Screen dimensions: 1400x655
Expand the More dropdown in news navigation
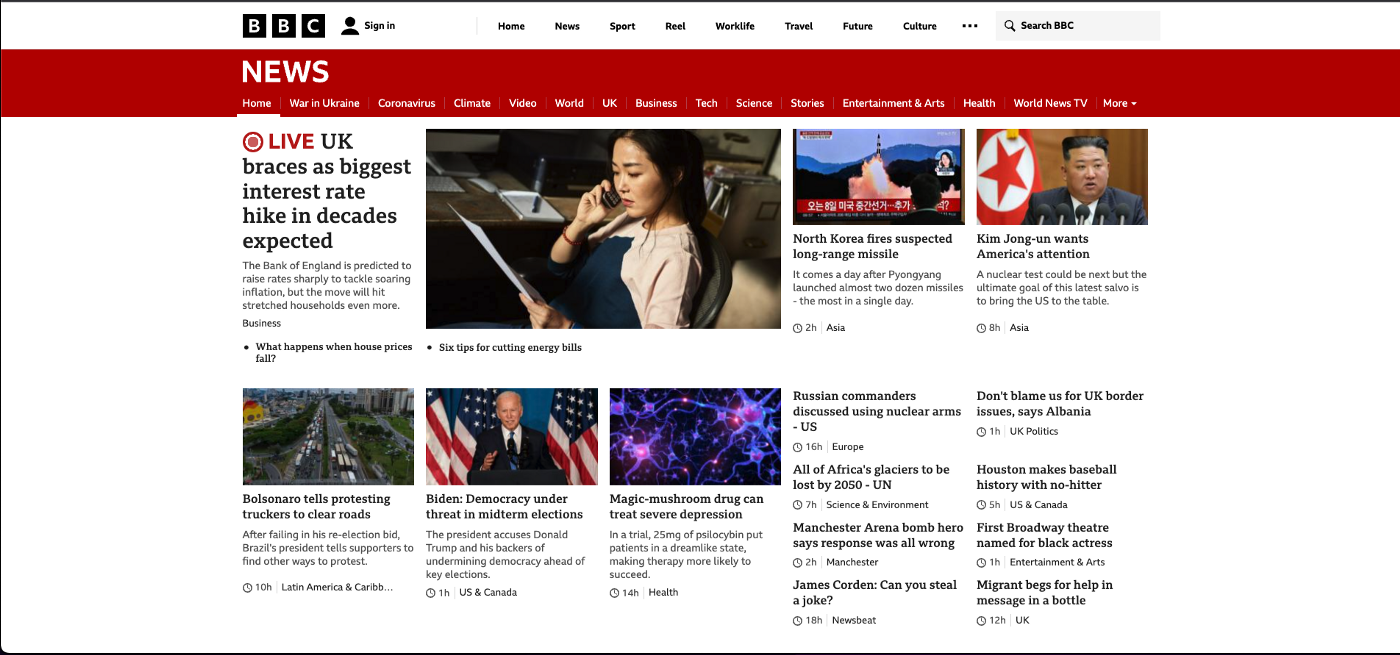(x=1120, y=103)
